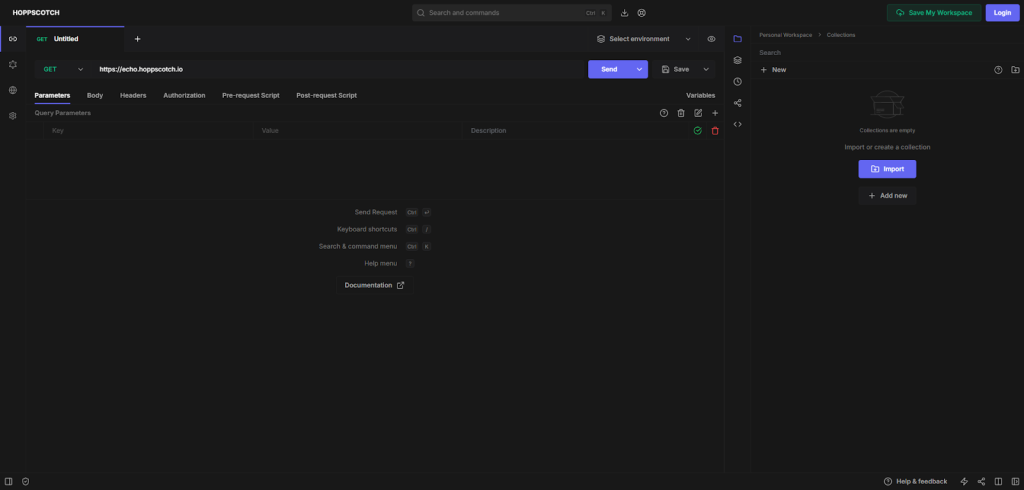Image resolution: width=1024 pixels, height=490 pixels.
Task: Toggle environment preview eye icon
Action: (711, 39)
